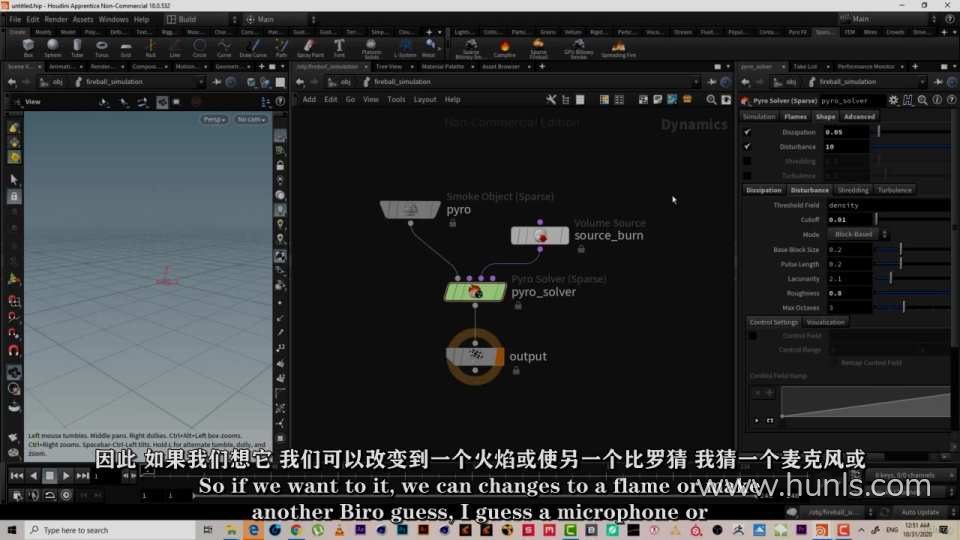The image size is (960, 540).
Task: Click network editor find (magnifier) icon
Action: click(x=711, y=99)
